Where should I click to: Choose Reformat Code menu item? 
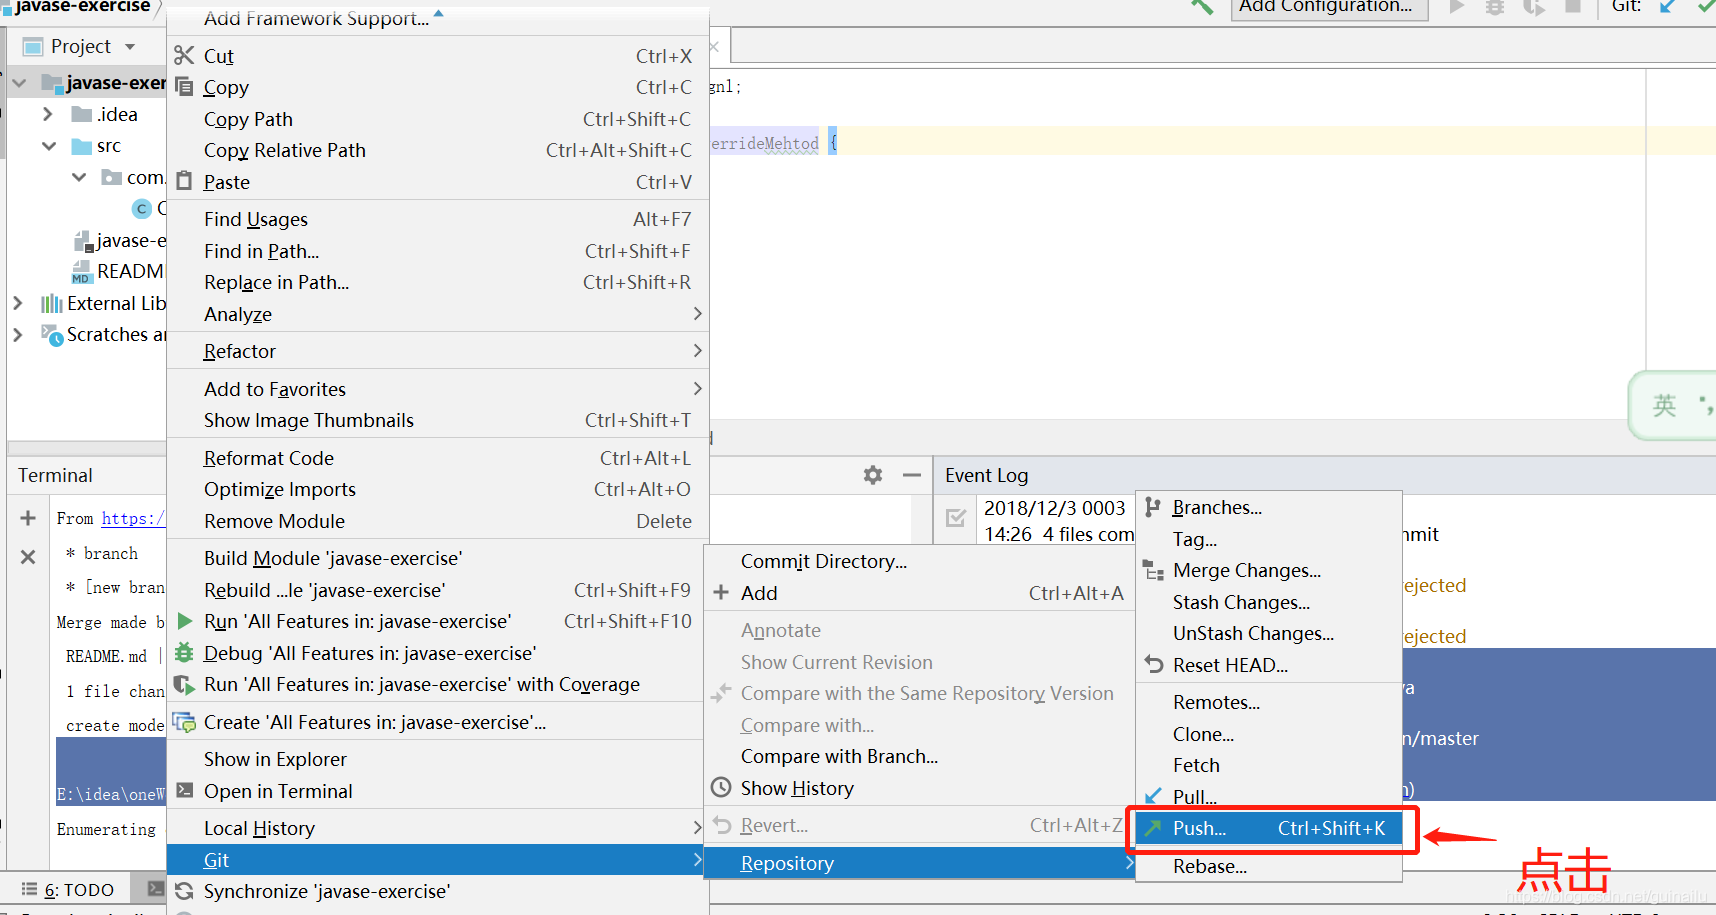[x=438, y=458]
